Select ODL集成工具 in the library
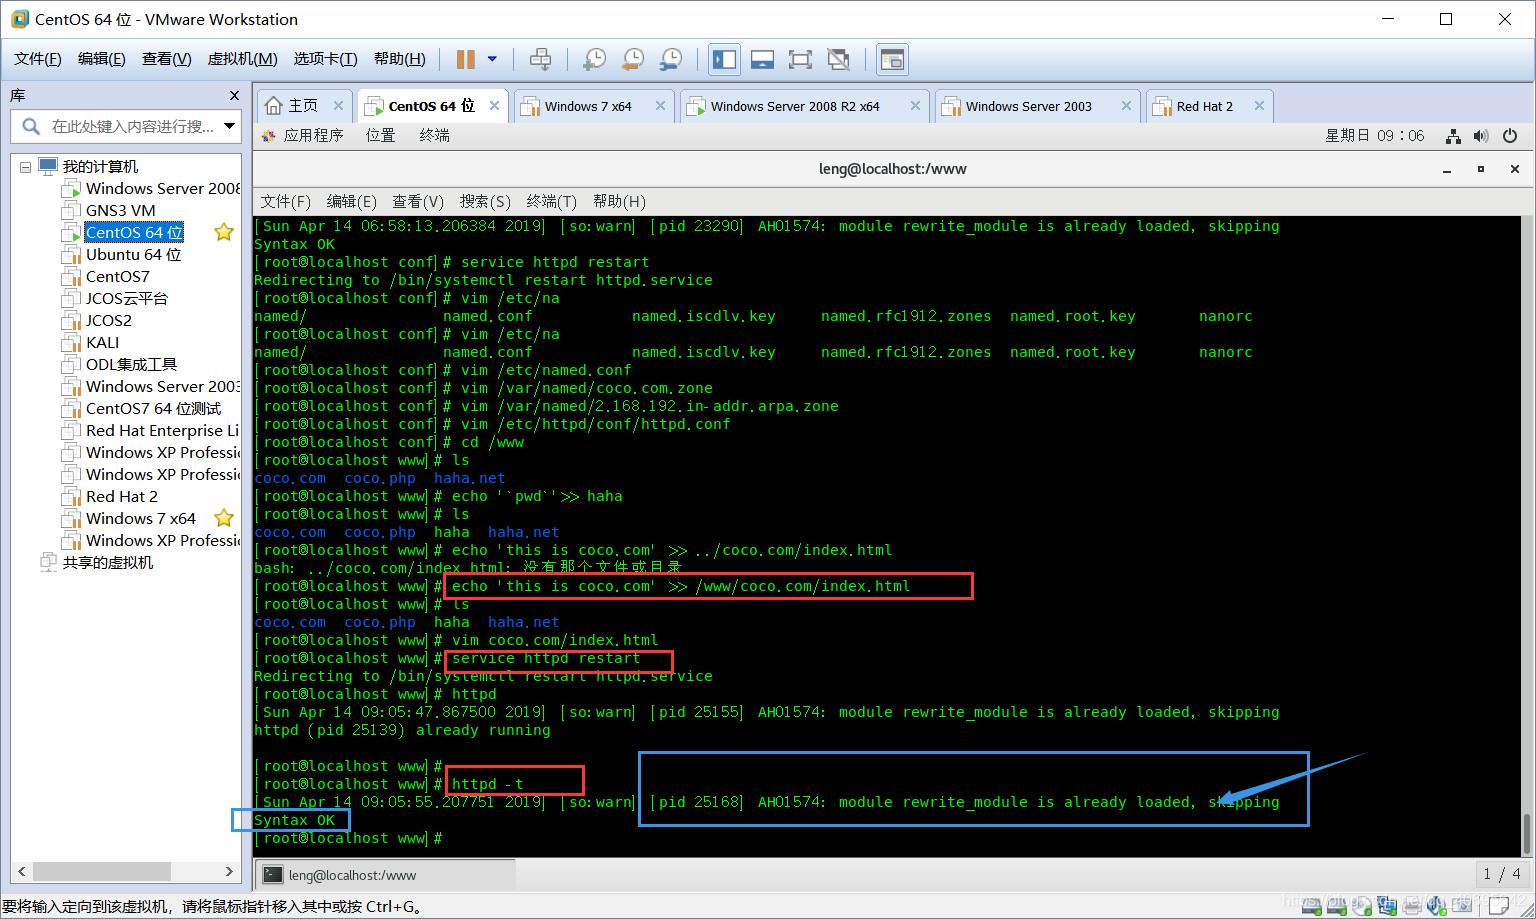The height and width of the screenshot is (919, 1536). tap(131, 364)
